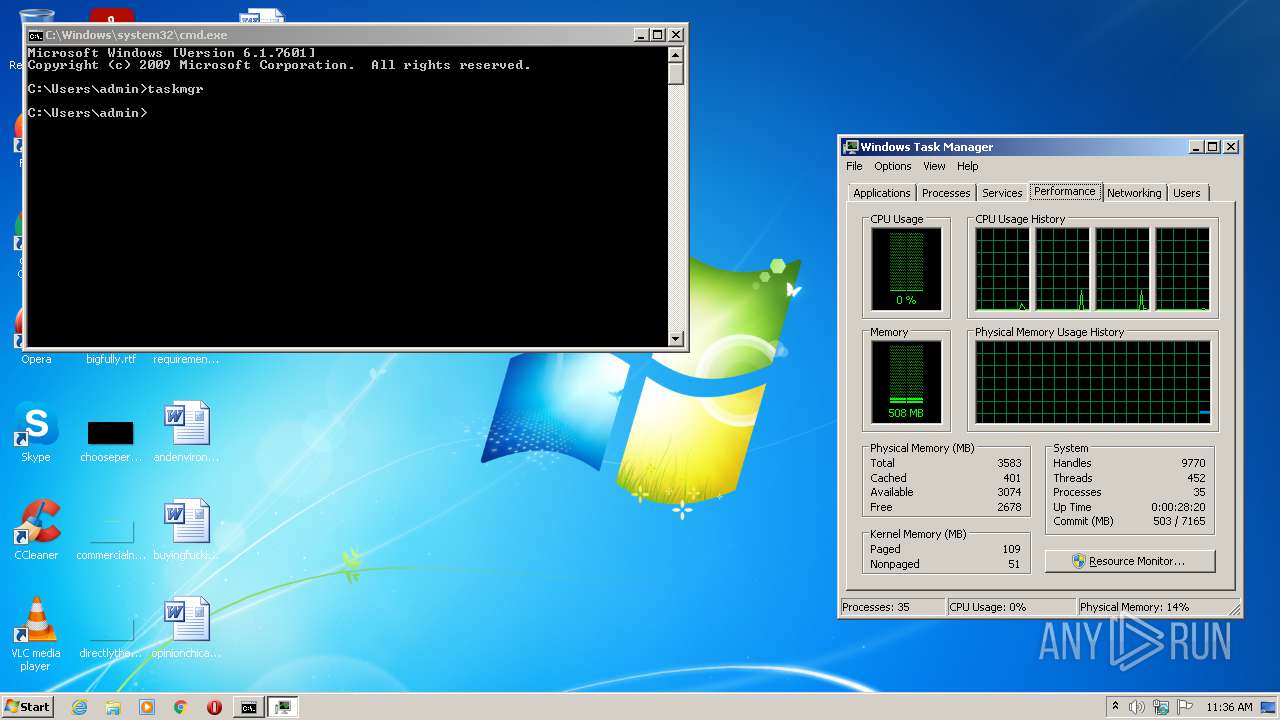Open Task Manager Options menu

pyautogui.click(x=893, y=166)
